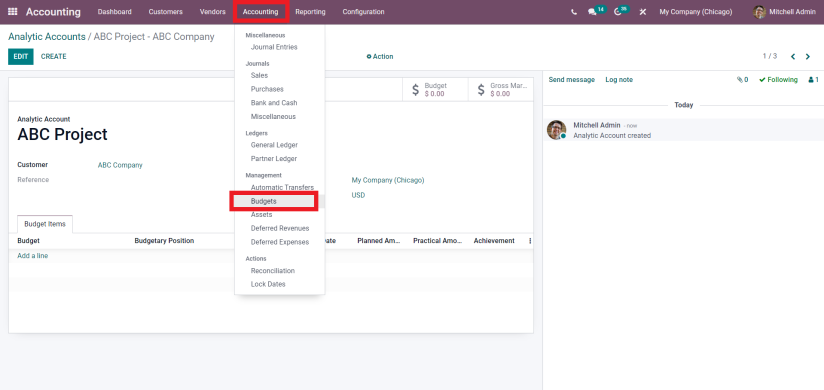Sort by Planned Amount column header

click(x=379, y=241)
